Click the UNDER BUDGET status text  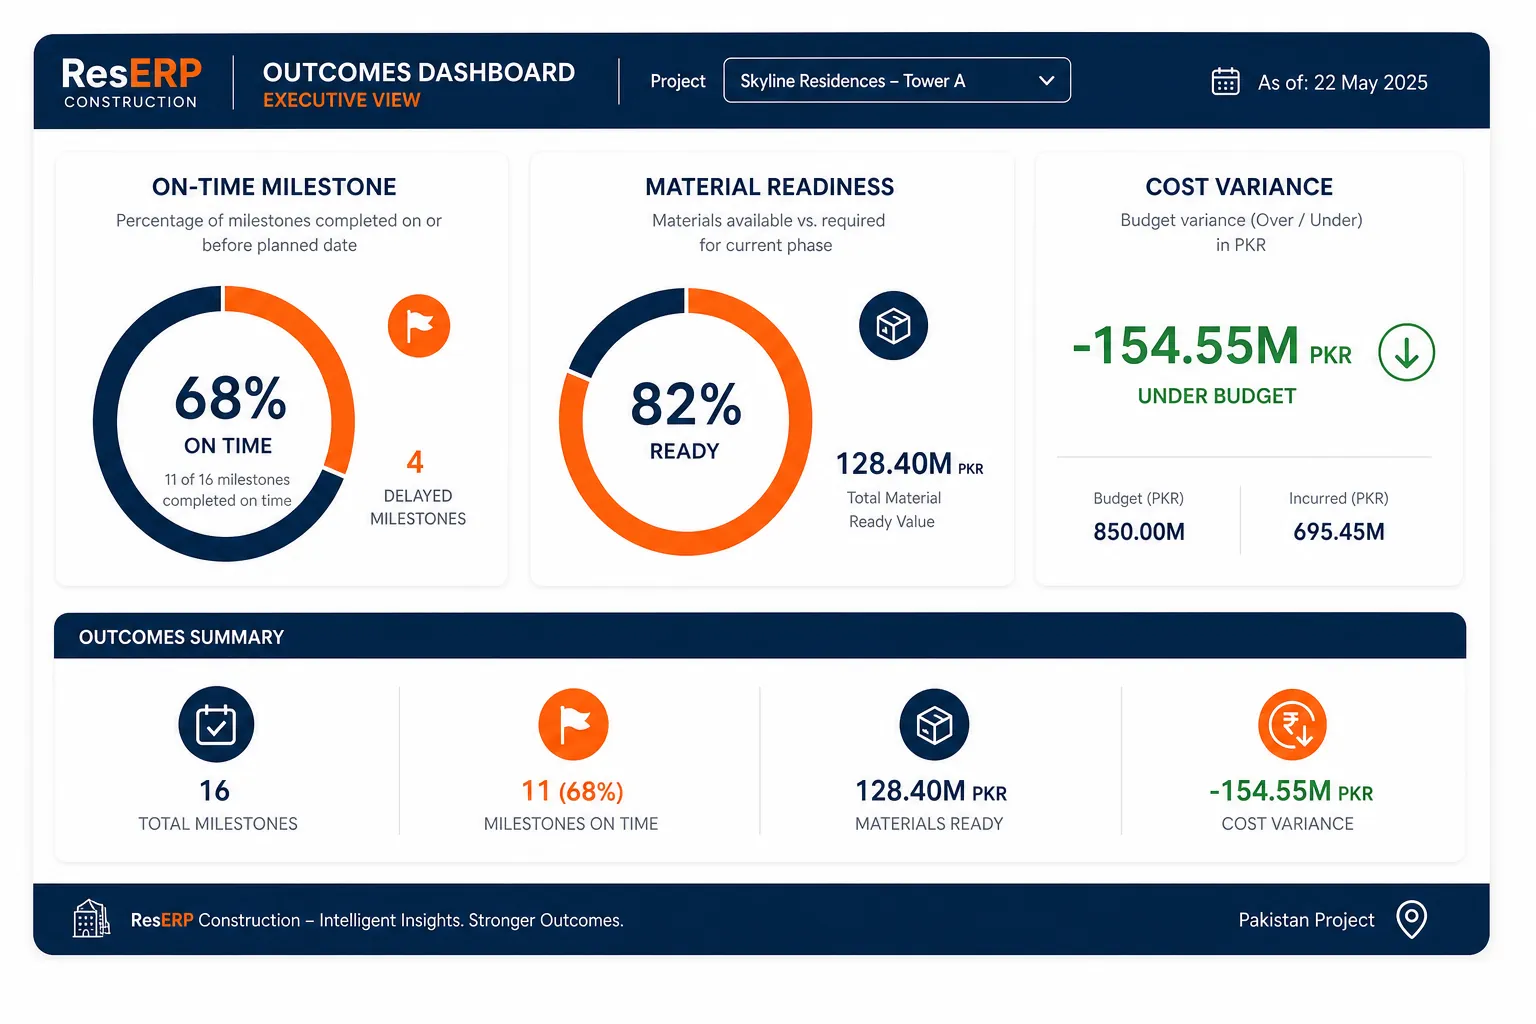pos(1217,396)
